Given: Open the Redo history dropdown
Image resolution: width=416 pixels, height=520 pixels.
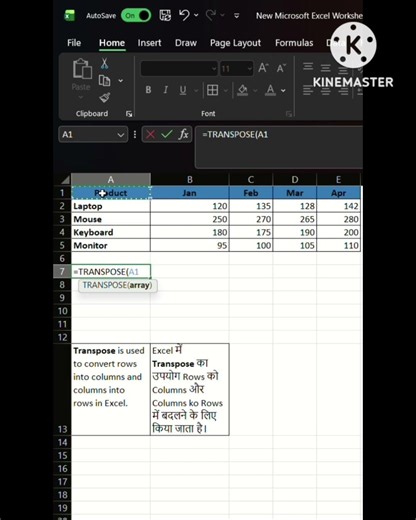Looking at the screenshot, I should 222,15.
